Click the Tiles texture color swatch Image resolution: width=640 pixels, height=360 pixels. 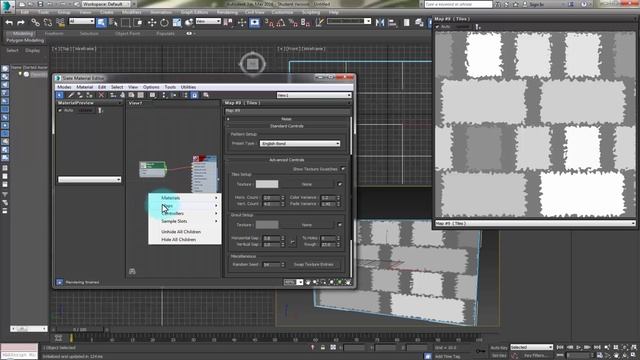pos(267,184)
